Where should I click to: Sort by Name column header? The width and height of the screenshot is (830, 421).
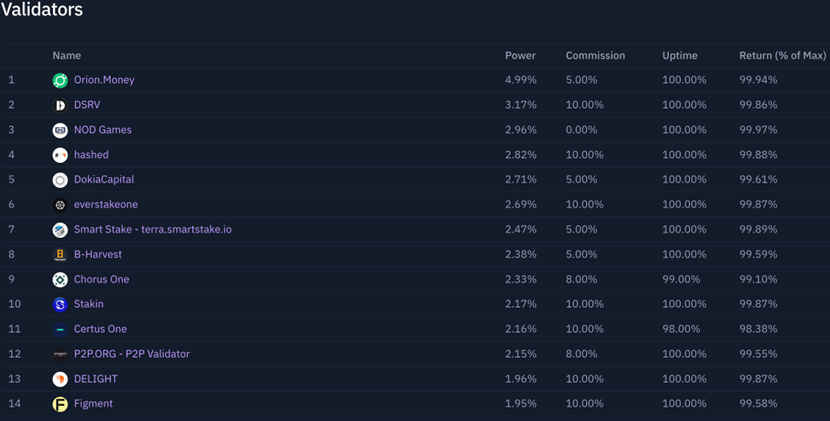coord(67,56)
